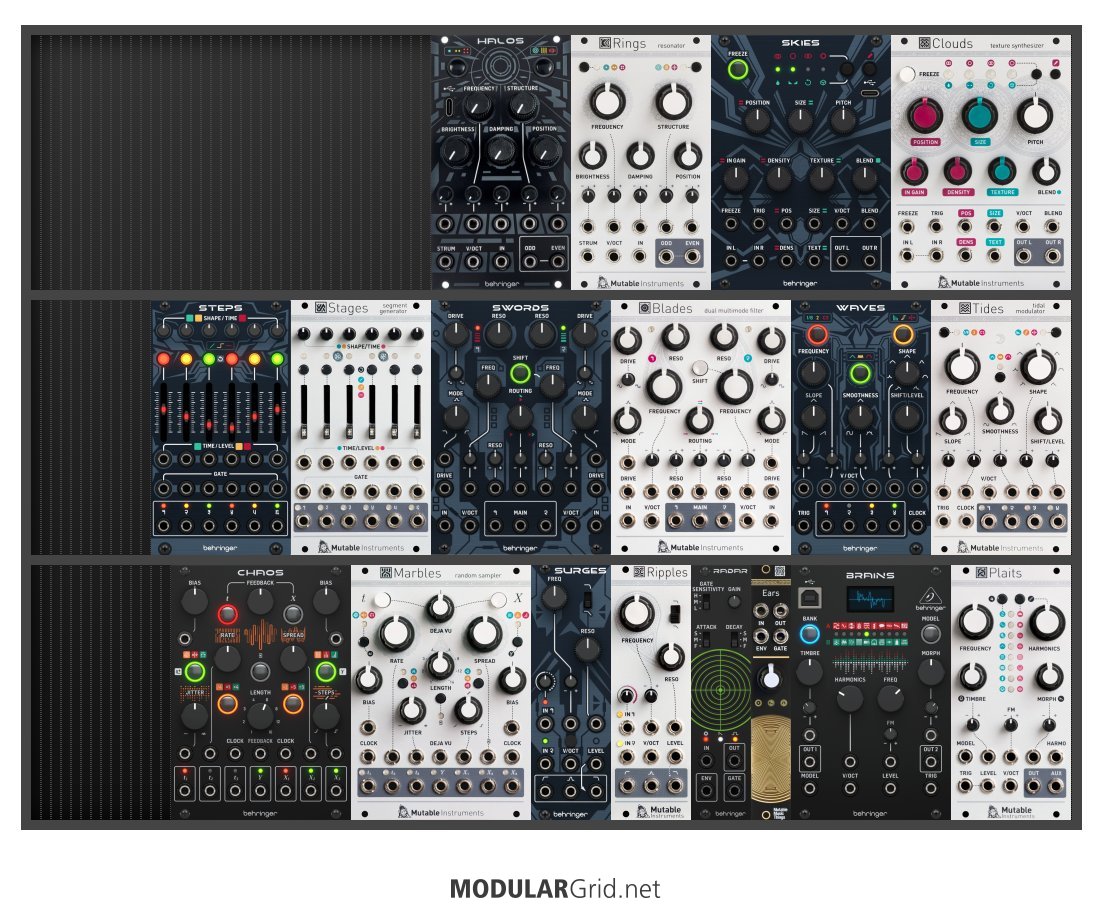Click the Tides TRIG input jack
This screenshot has width=1112, height=910.
943,521
